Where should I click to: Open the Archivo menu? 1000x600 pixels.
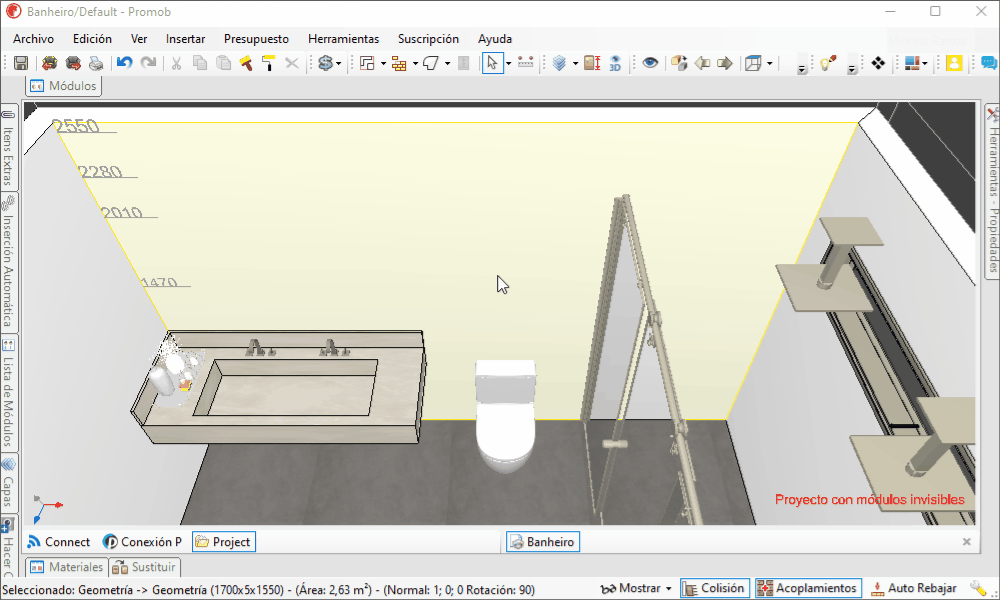[33, 39]
